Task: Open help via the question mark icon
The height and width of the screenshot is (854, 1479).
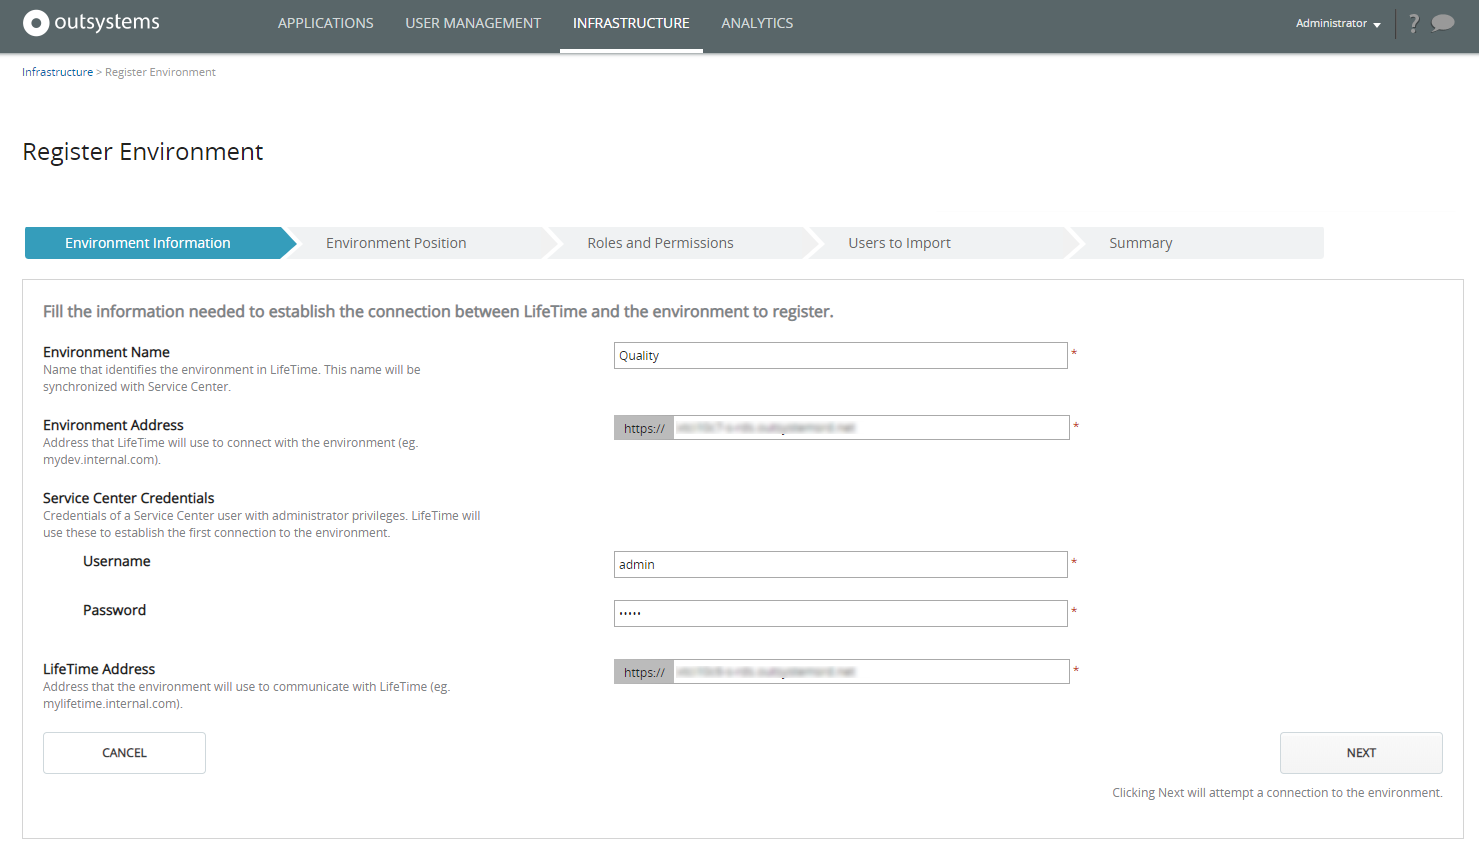Action: (1413, 23)
